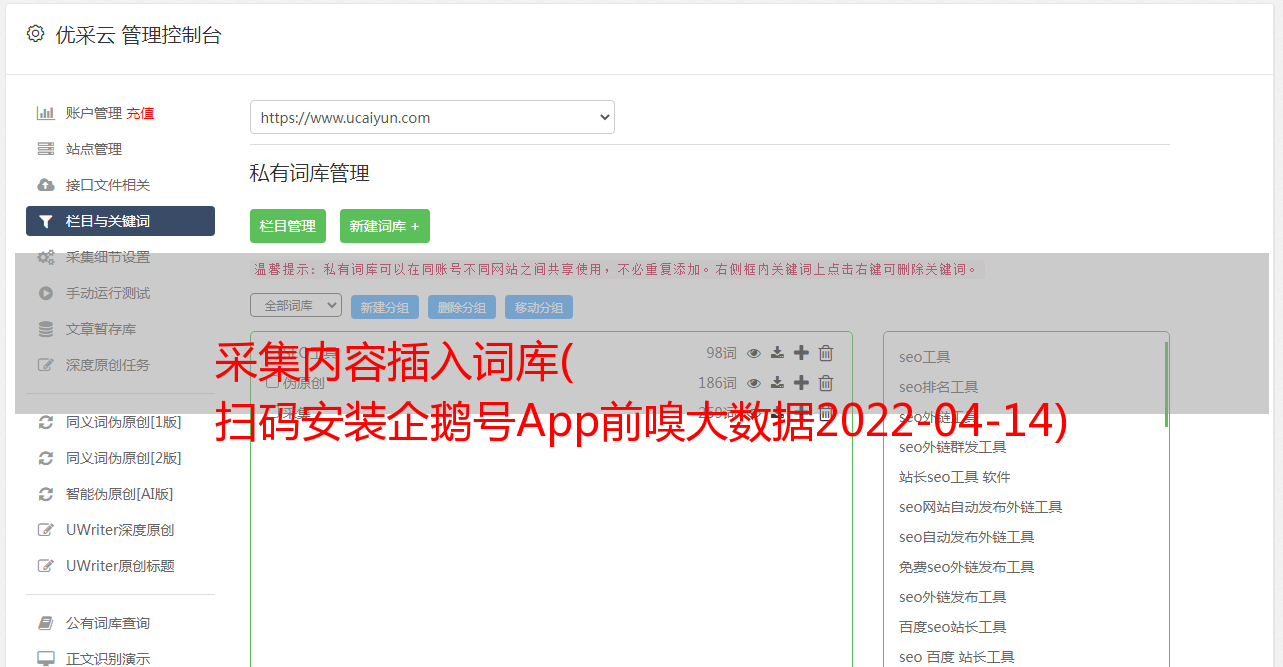Viewport: 1283px width, 667px height.
Task: Click download icon on the 186词 row
Action: (777, 383)
